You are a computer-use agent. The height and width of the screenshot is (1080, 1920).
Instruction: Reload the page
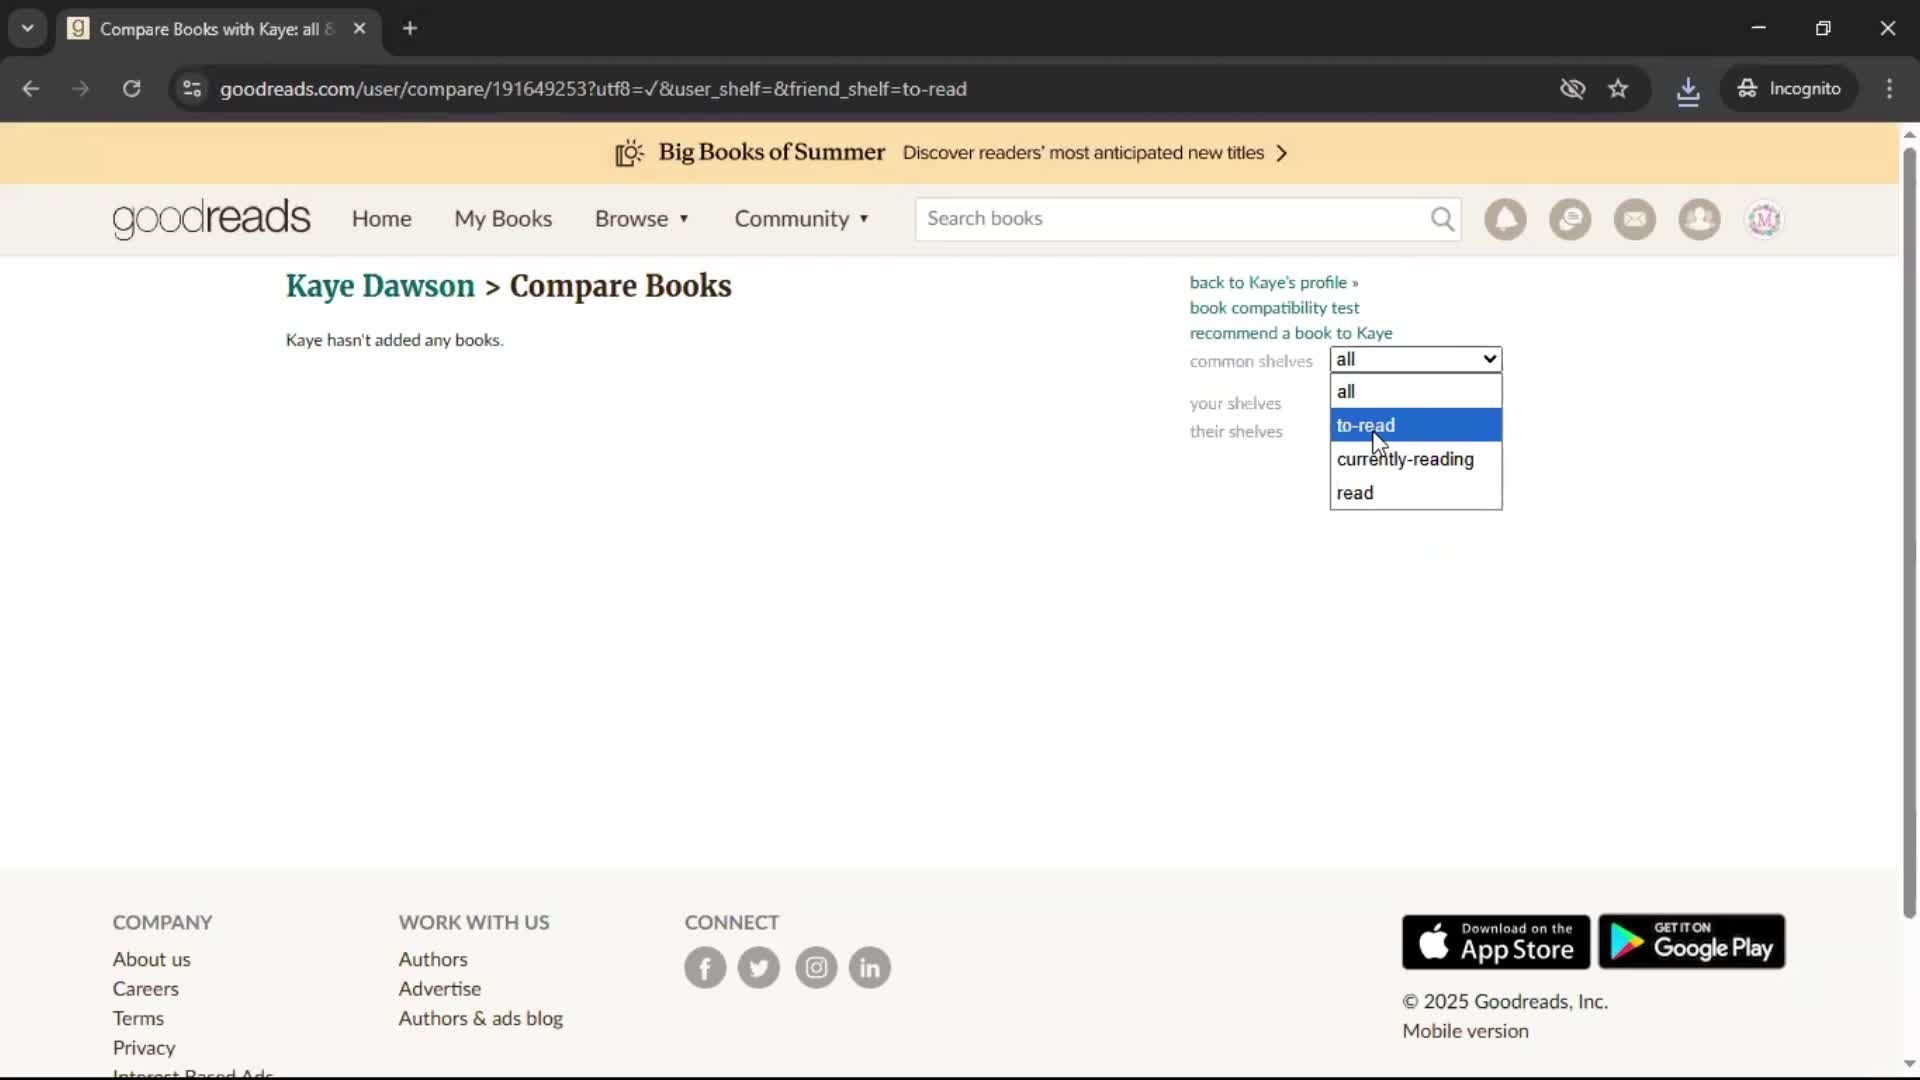131,89
